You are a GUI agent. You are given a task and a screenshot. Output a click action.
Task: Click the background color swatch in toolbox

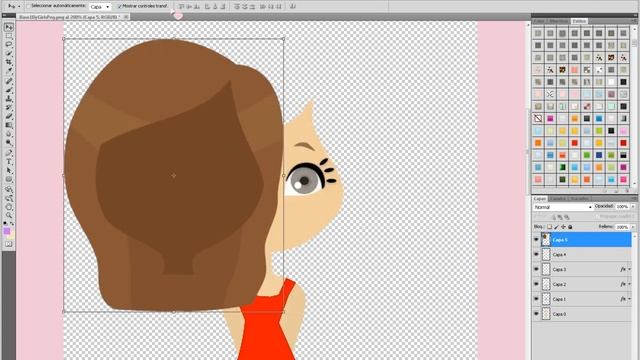pyautogui.click(x=12, y=236)
